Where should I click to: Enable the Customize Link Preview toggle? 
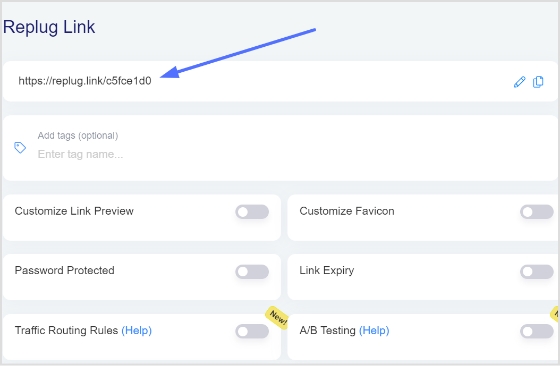252,212
